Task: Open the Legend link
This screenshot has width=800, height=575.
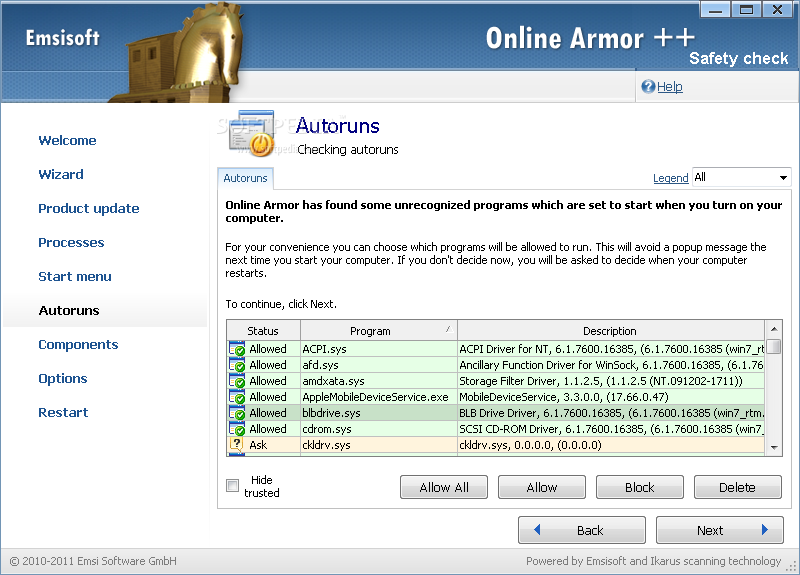Action: [x=670, y=178]
